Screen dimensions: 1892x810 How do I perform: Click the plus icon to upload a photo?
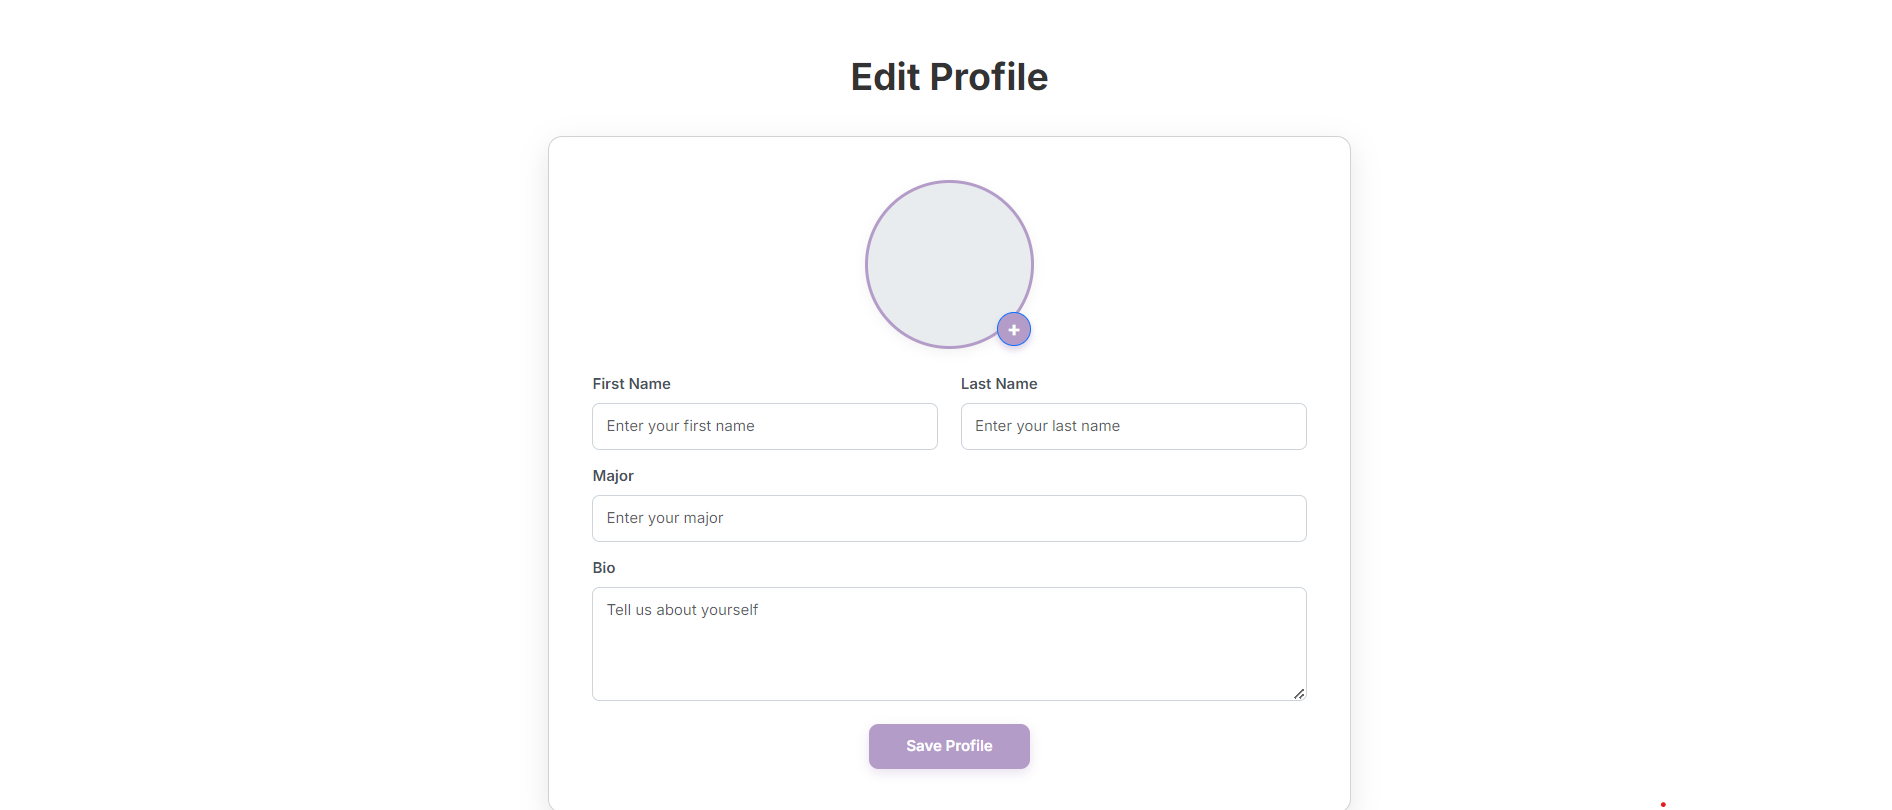point(1014,330)
